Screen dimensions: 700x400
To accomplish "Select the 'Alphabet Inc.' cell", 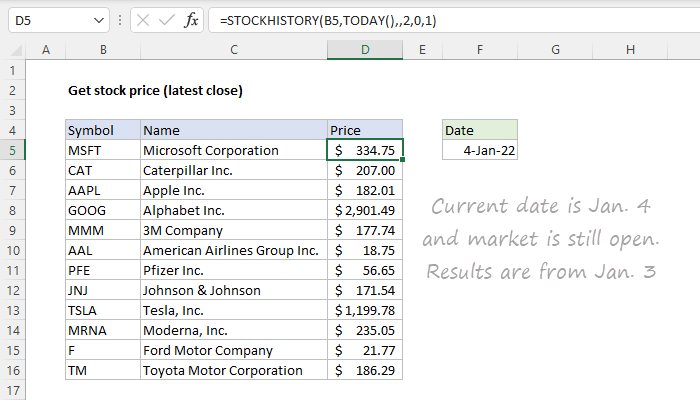I will pyautogui.click(x=234, y=210).
